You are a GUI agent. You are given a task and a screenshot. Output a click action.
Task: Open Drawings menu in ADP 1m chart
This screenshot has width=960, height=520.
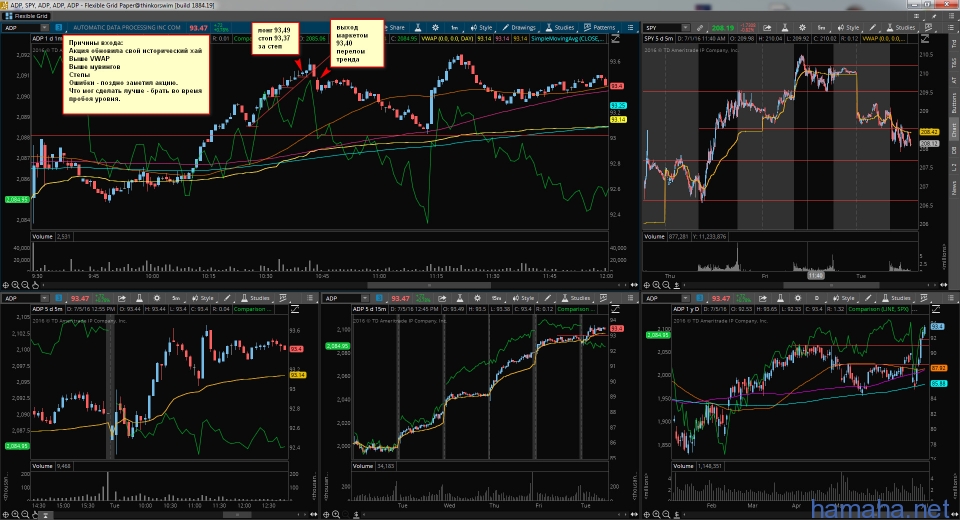[x=519, y=28]
